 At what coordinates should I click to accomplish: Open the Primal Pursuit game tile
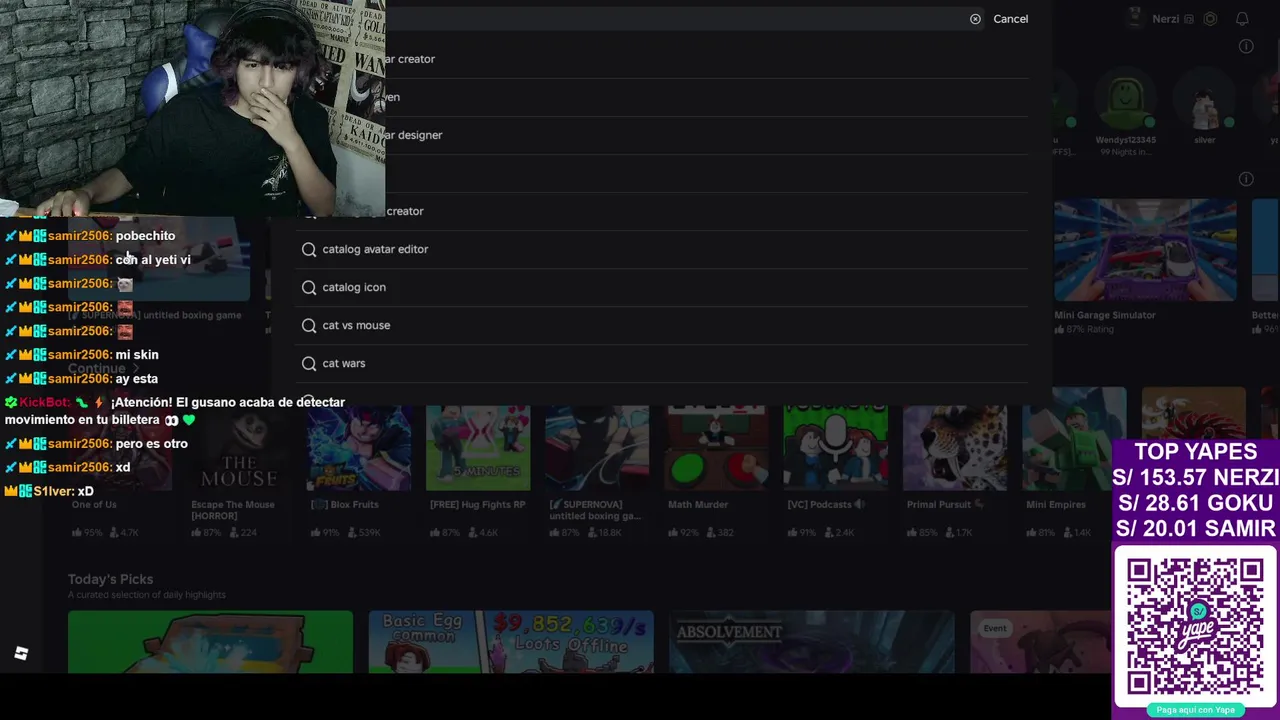point(955,448)
